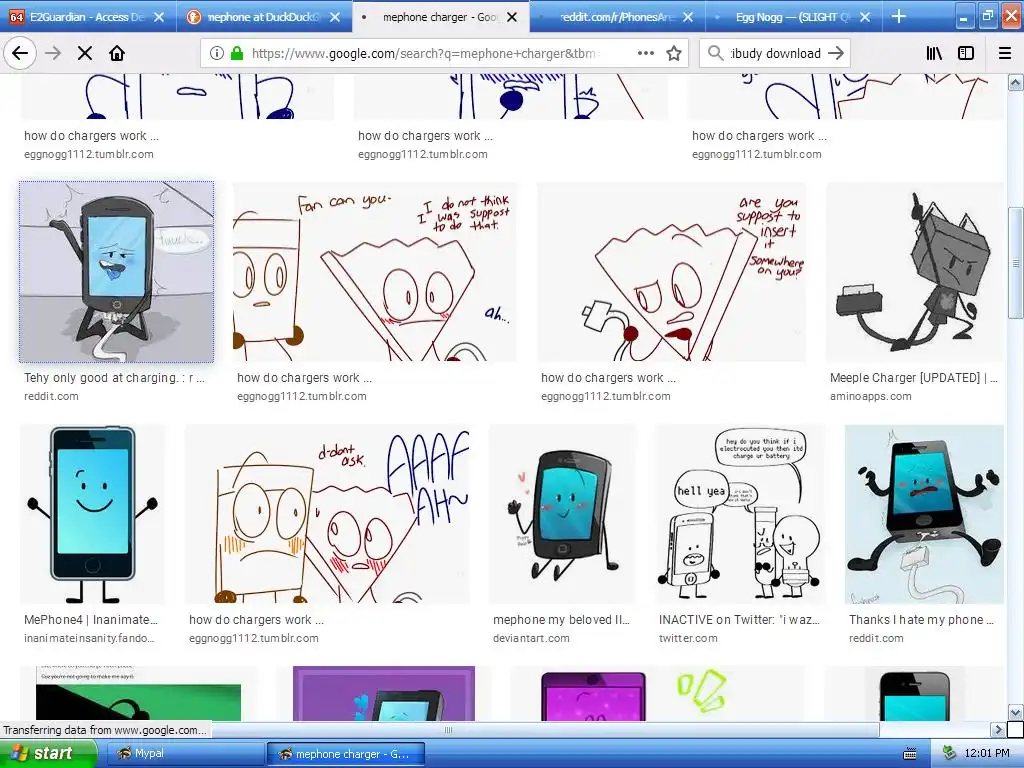Open a new browser tab
Viewport: 1024px width, 768px height.
(899, 16)
